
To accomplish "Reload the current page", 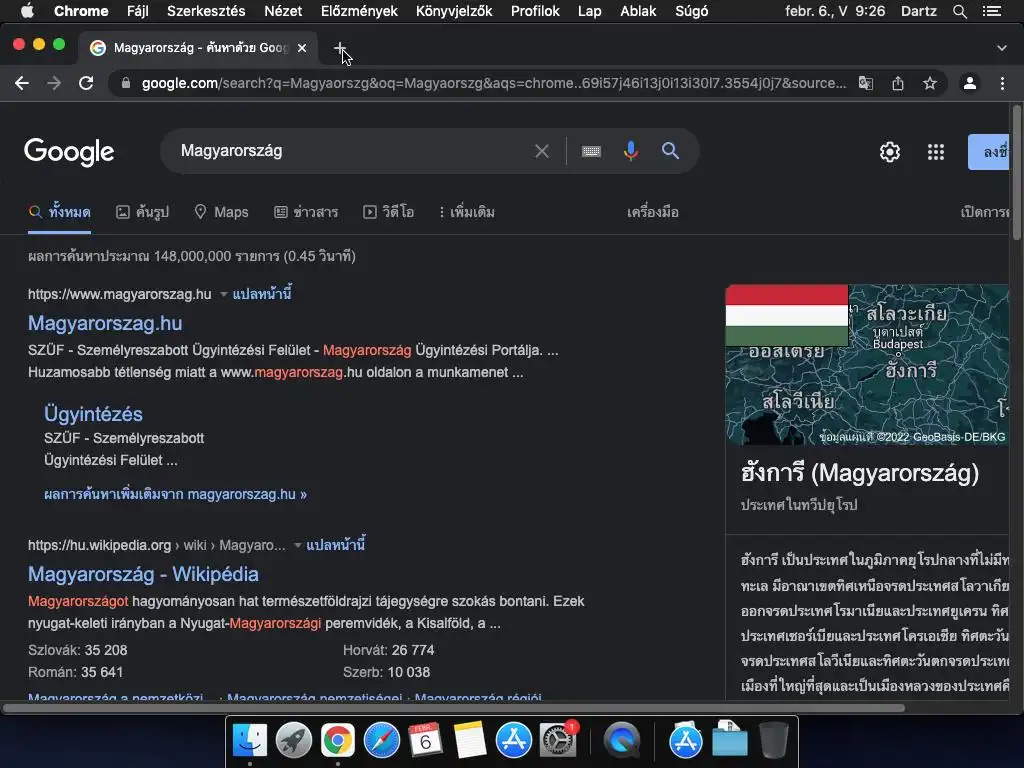I will point(86,83).
